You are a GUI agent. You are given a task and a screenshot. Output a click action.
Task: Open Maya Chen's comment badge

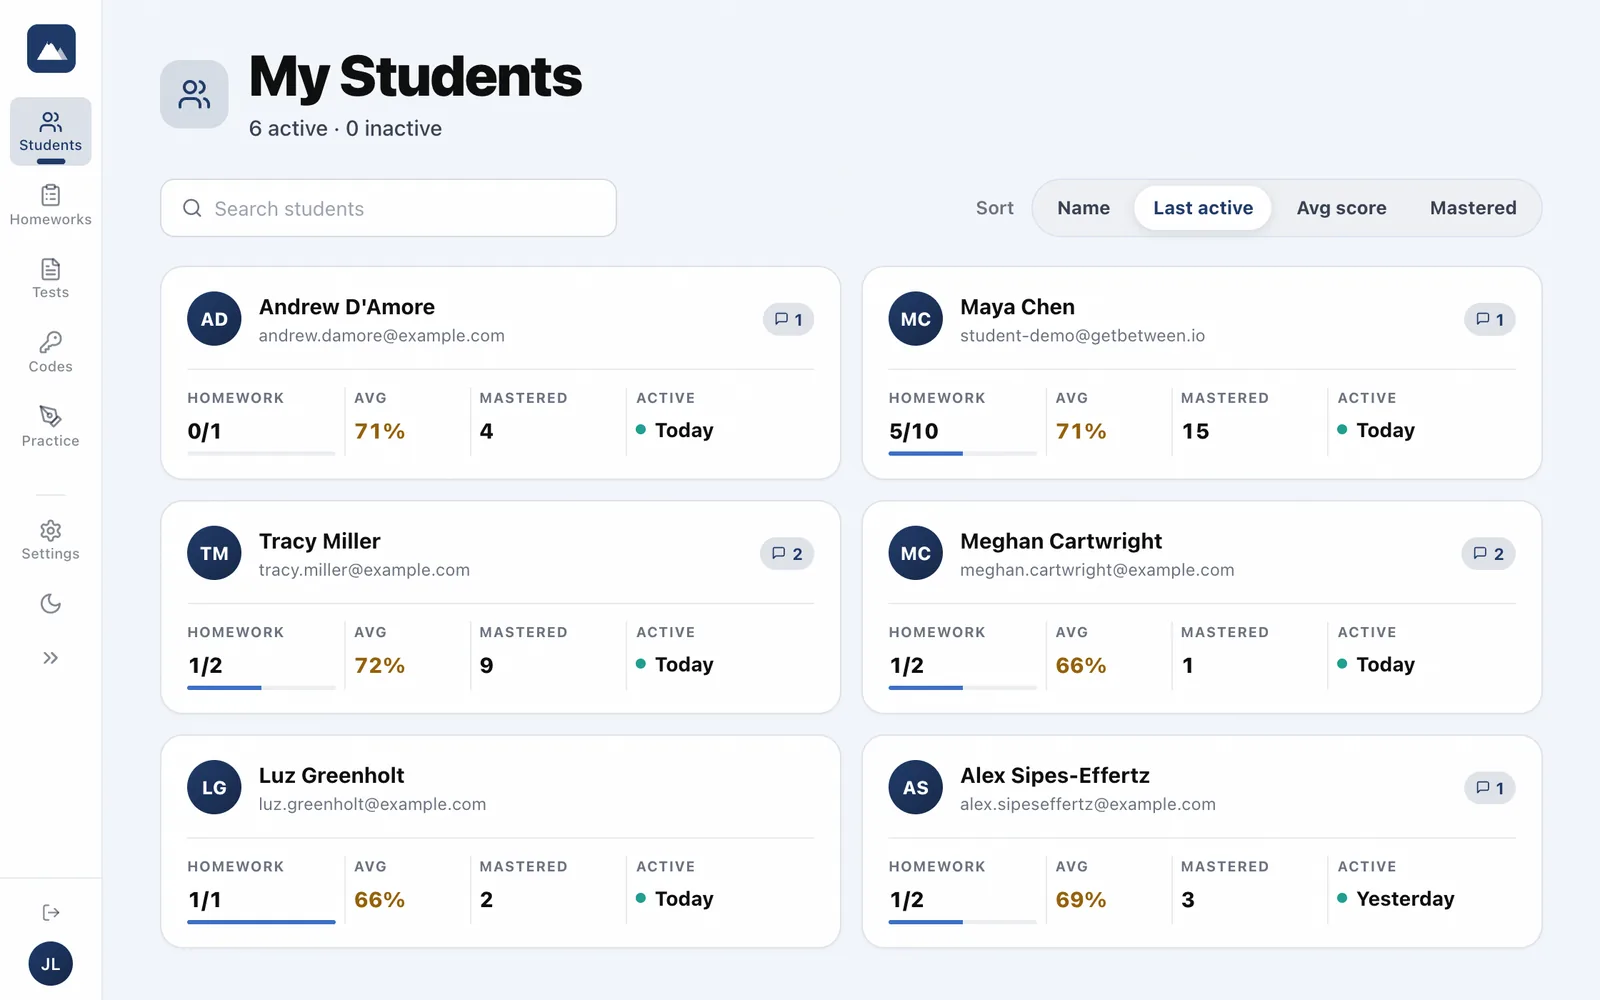[1490, 319]
